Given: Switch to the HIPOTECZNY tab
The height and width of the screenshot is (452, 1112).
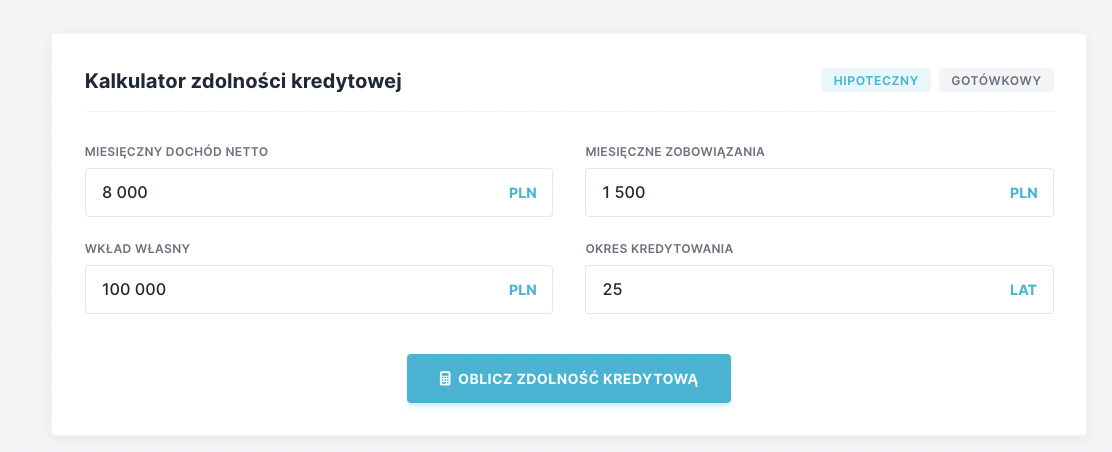Looking at the screenshot, I should click(875, 81).
